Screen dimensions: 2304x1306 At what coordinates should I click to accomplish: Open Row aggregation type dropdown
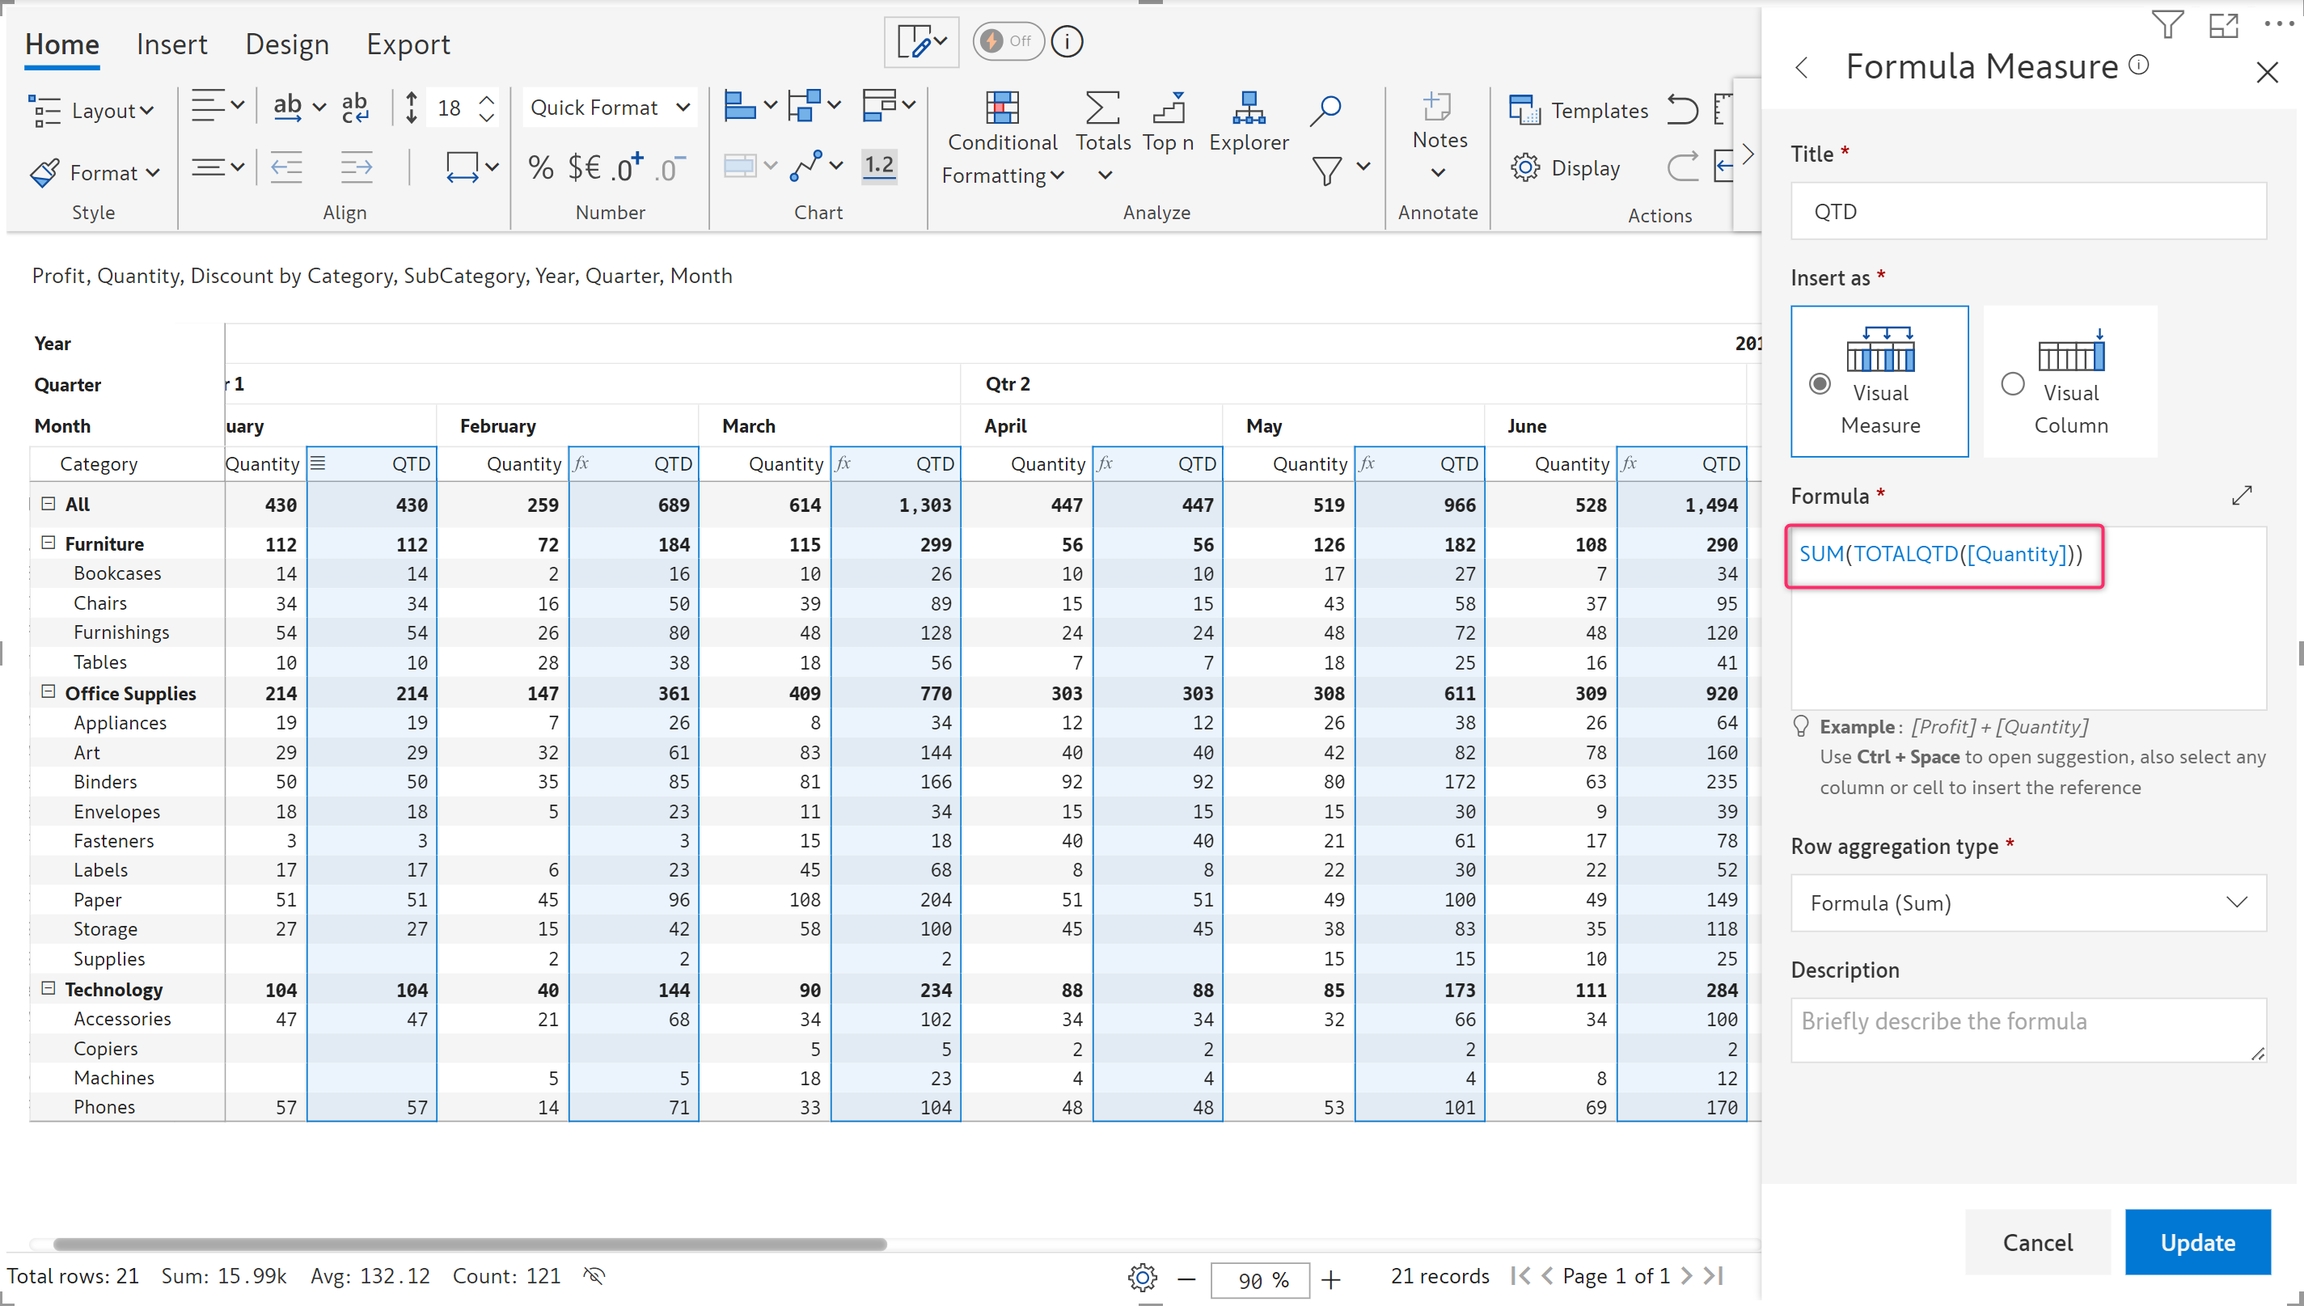pos(2027,903)
